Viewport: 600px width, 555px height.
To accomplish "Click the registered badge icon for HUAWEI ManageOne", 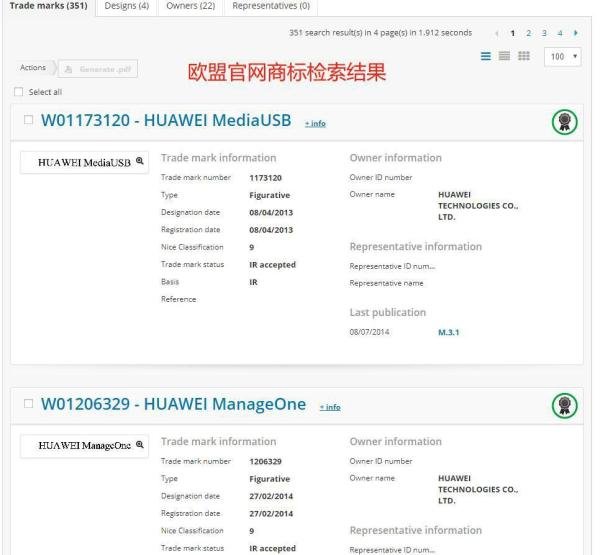I will tap(564, 406).
